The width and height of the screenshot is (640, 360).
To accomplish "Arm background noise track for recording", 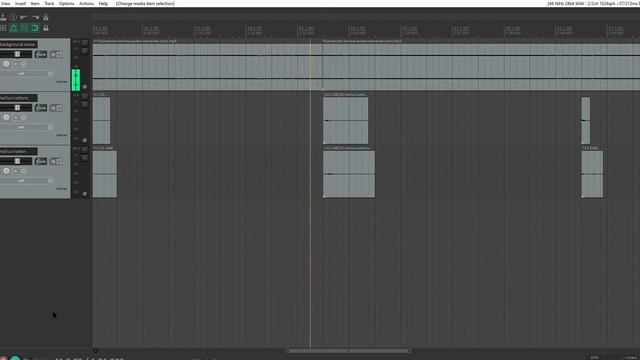I will point(6,64).
